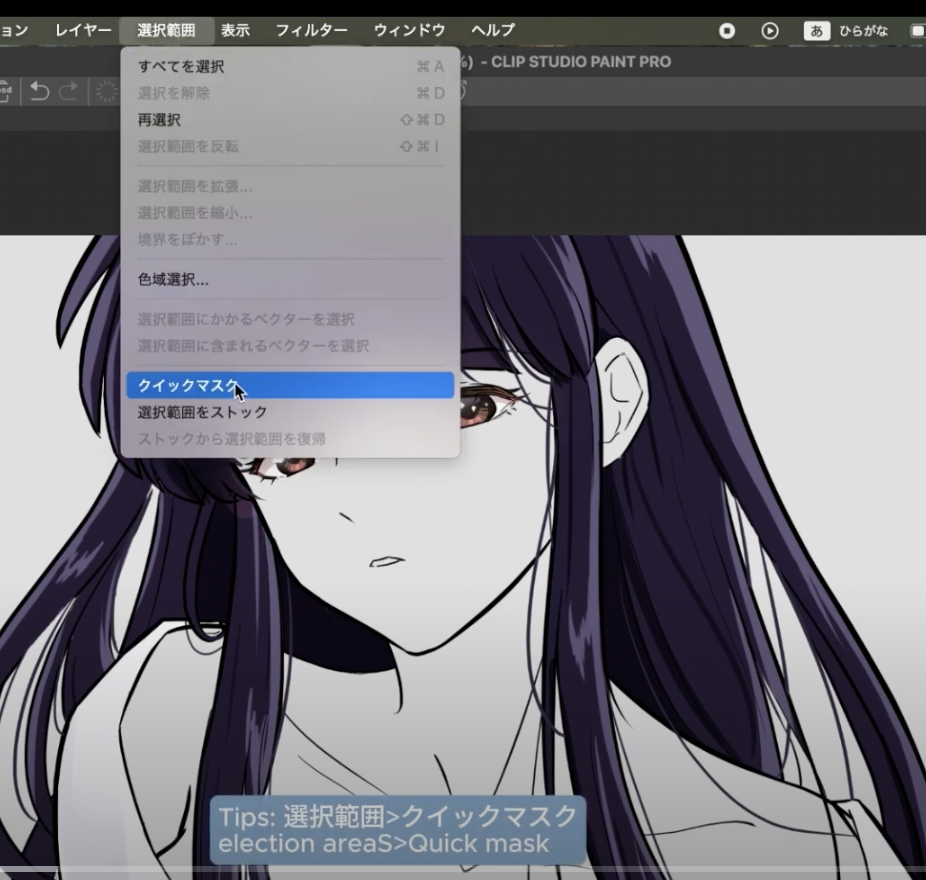The height and width of the screenshot is (880, 926).
Task: Choose 選択範囲をストック menu entry
Action: 290,412
